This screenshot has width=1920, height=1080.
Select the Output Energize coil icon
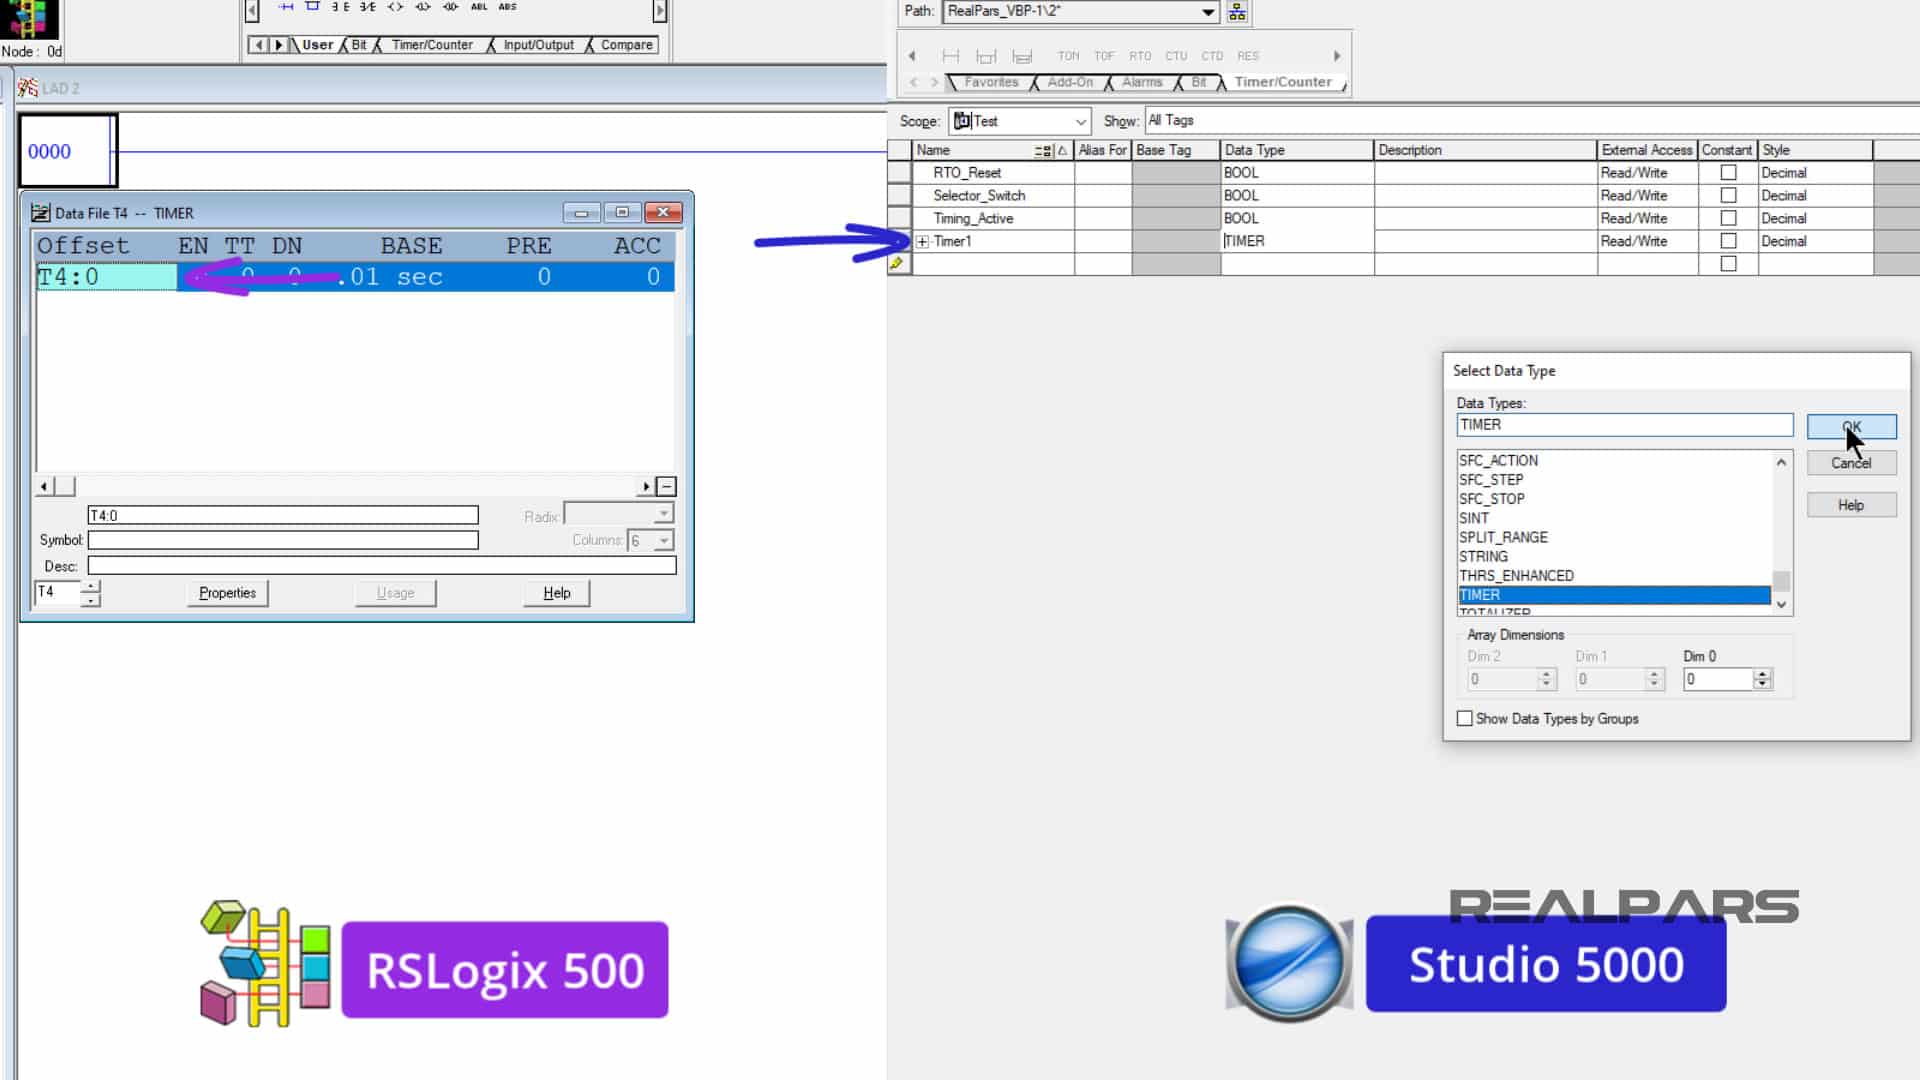(x=396, y=7)
